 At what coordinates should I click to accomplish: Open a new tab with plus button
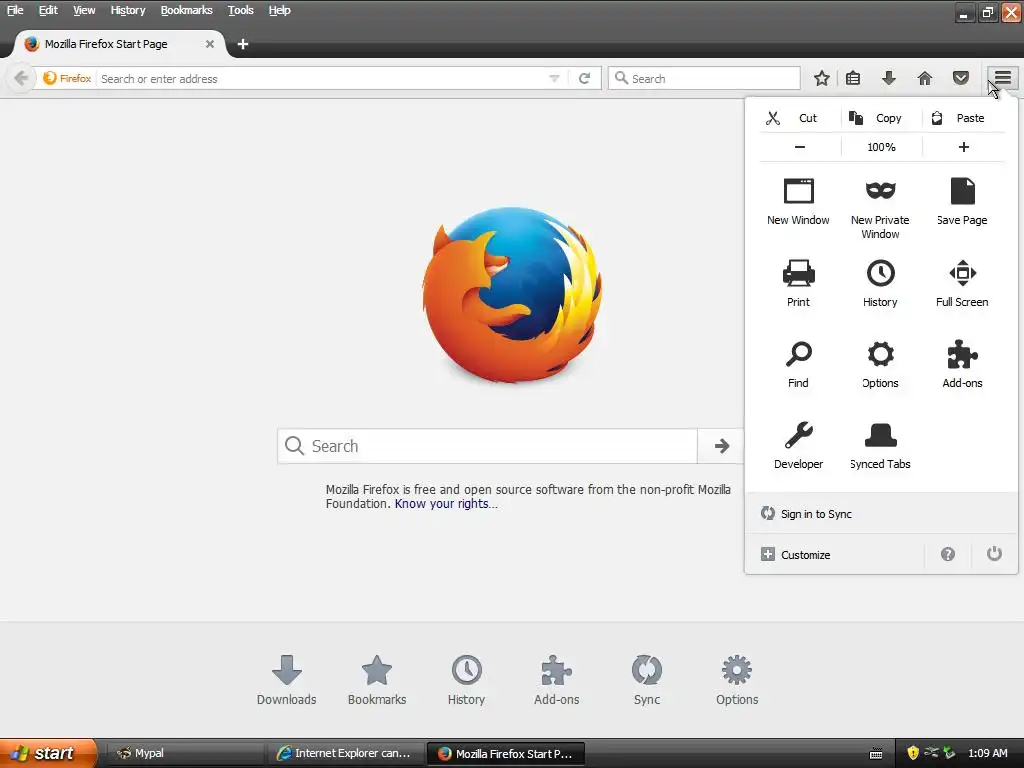click(x=242, y=44)
